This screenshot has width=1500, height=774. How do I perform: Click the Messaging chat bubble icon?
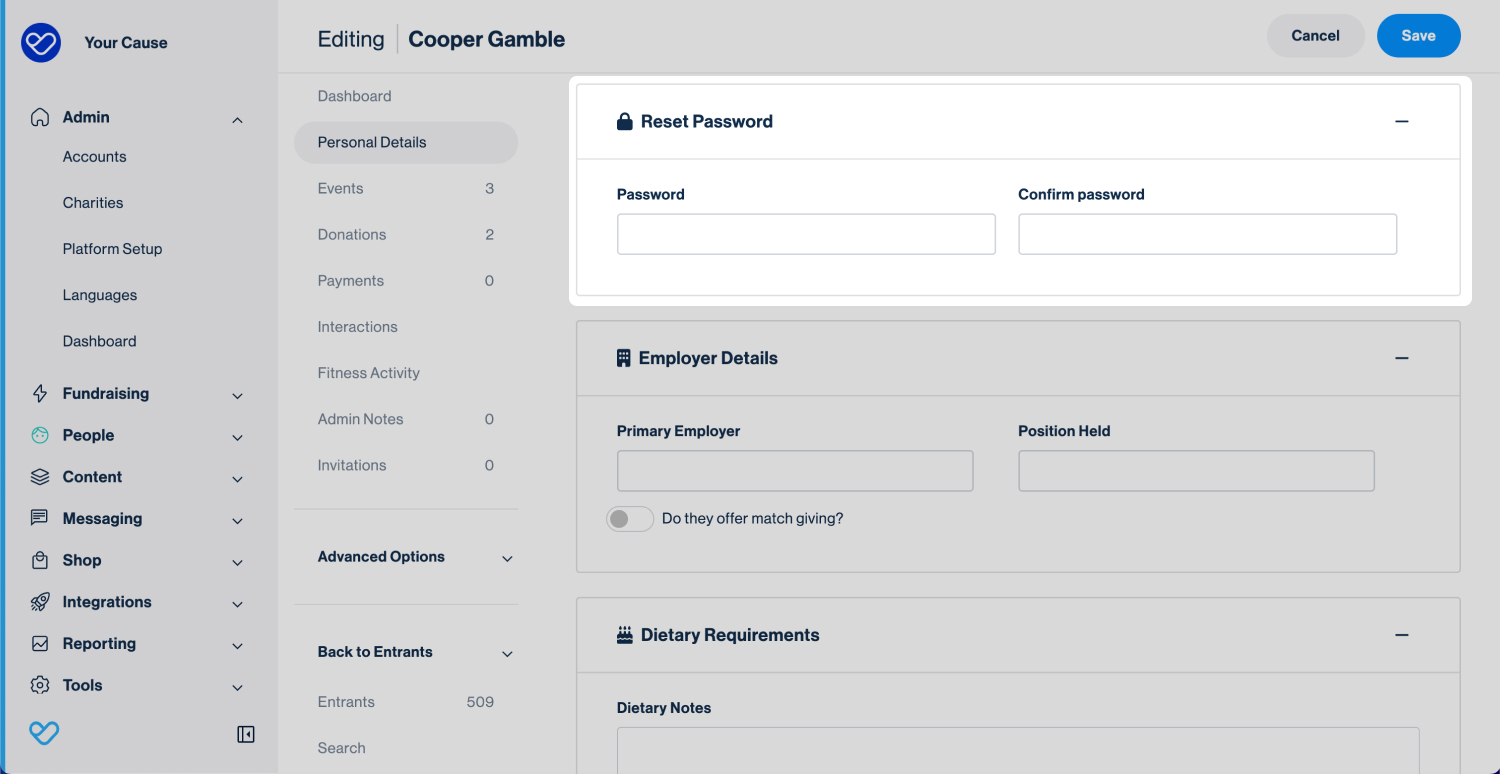click(x=40, y=519)
